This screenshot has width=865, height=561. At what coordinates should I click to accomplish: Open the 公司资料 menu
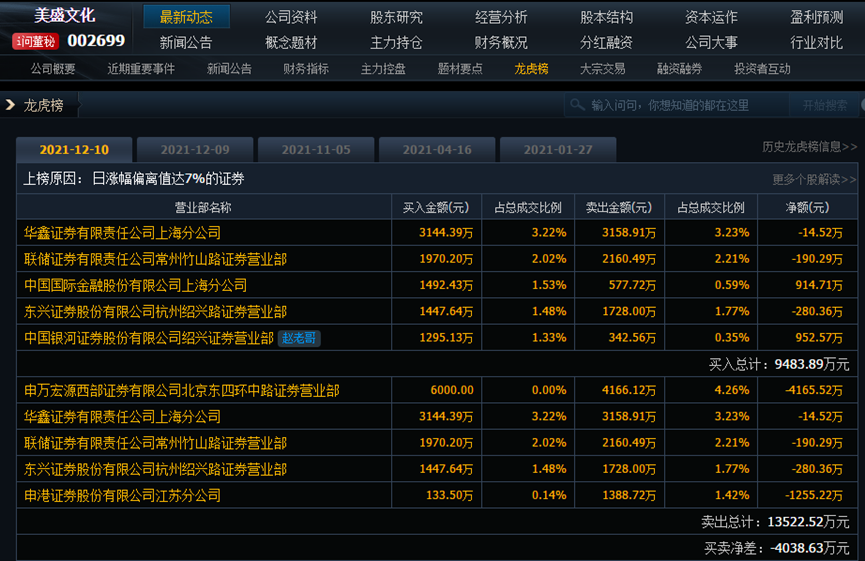pos(291,17)
